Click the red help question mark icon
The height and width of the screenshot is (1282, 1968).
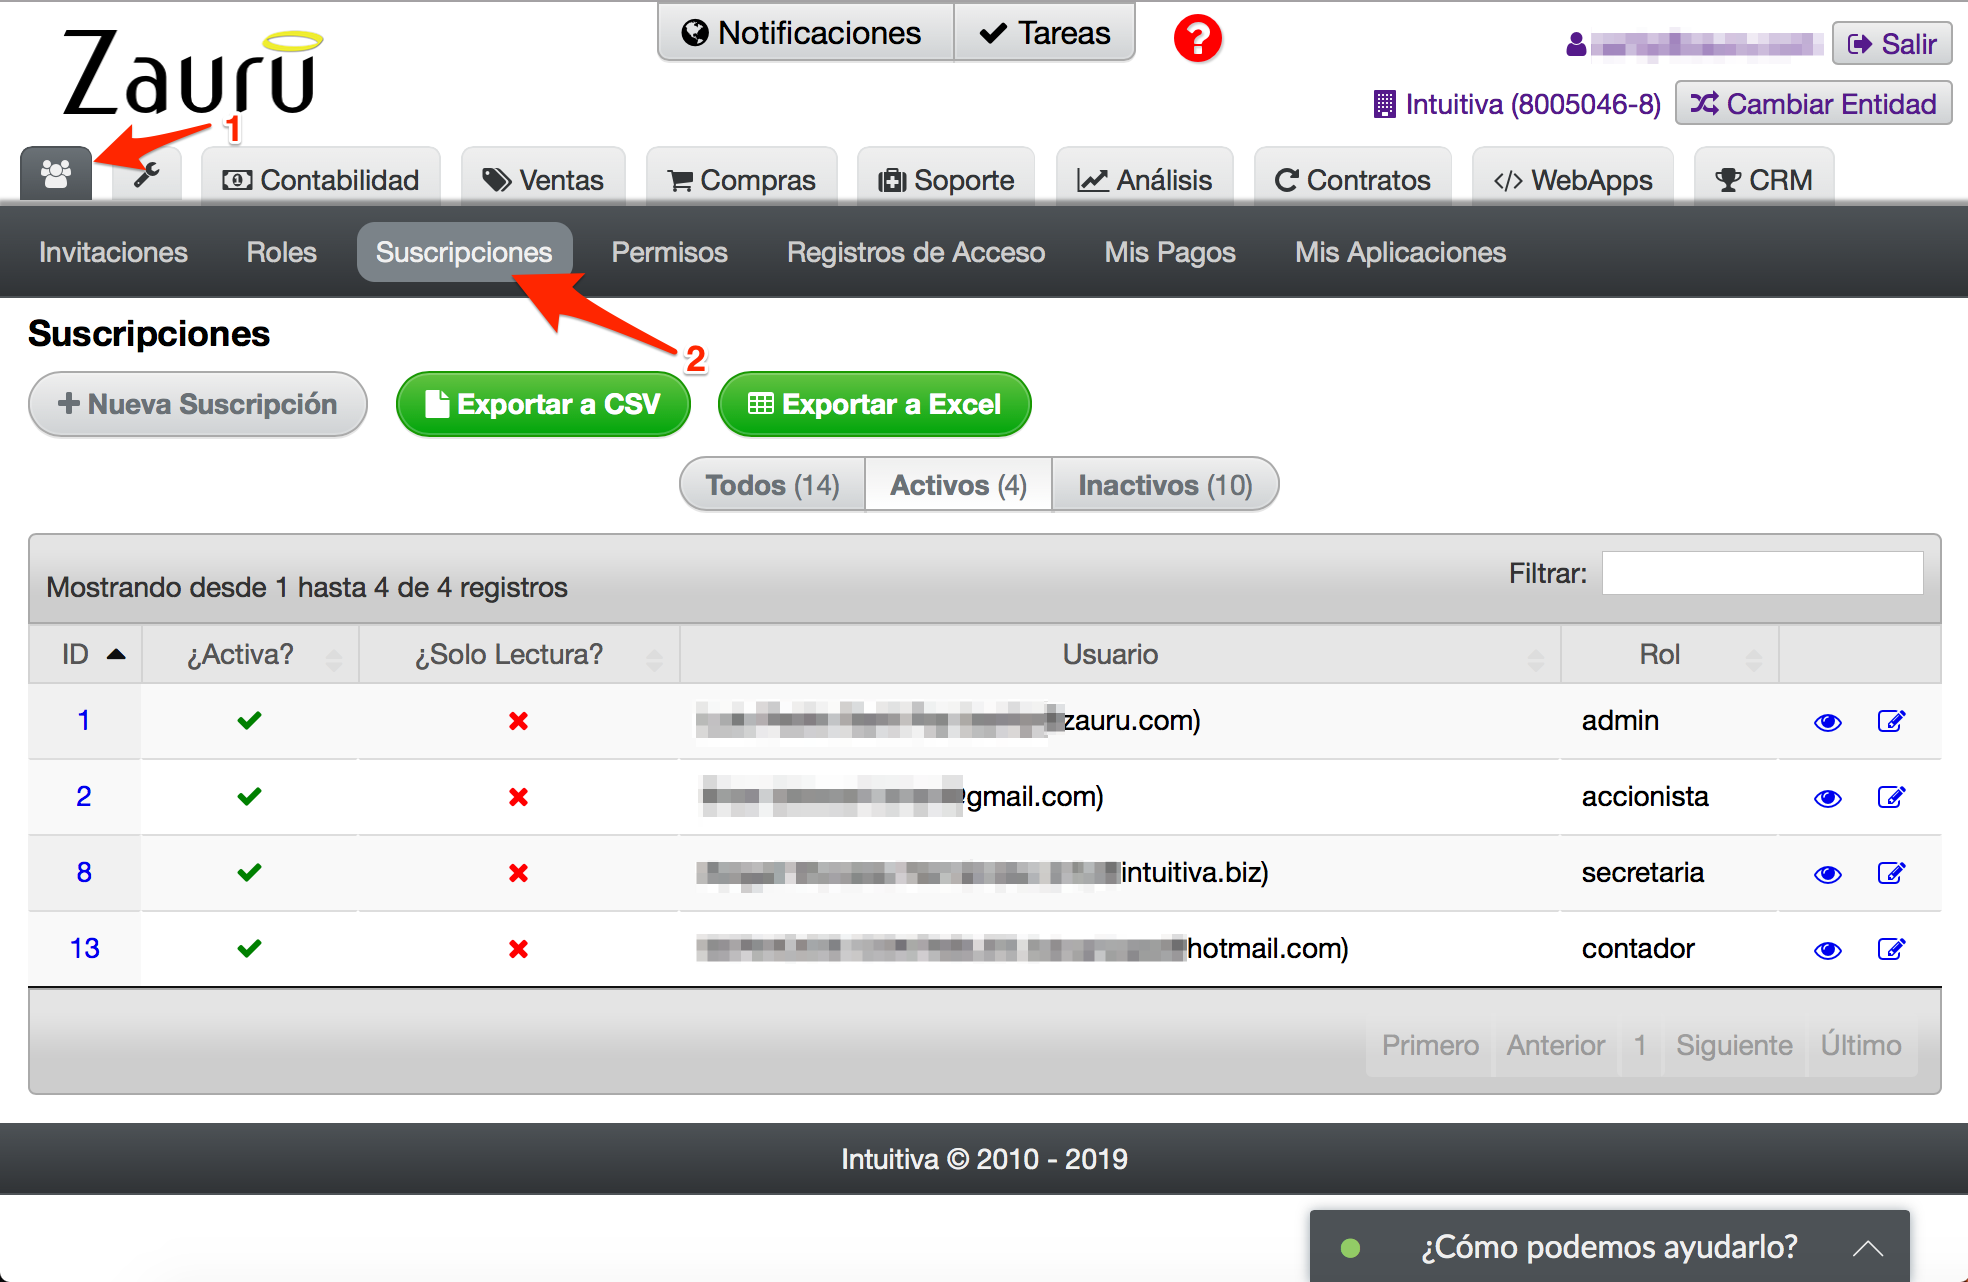(x=1197, y=39)
